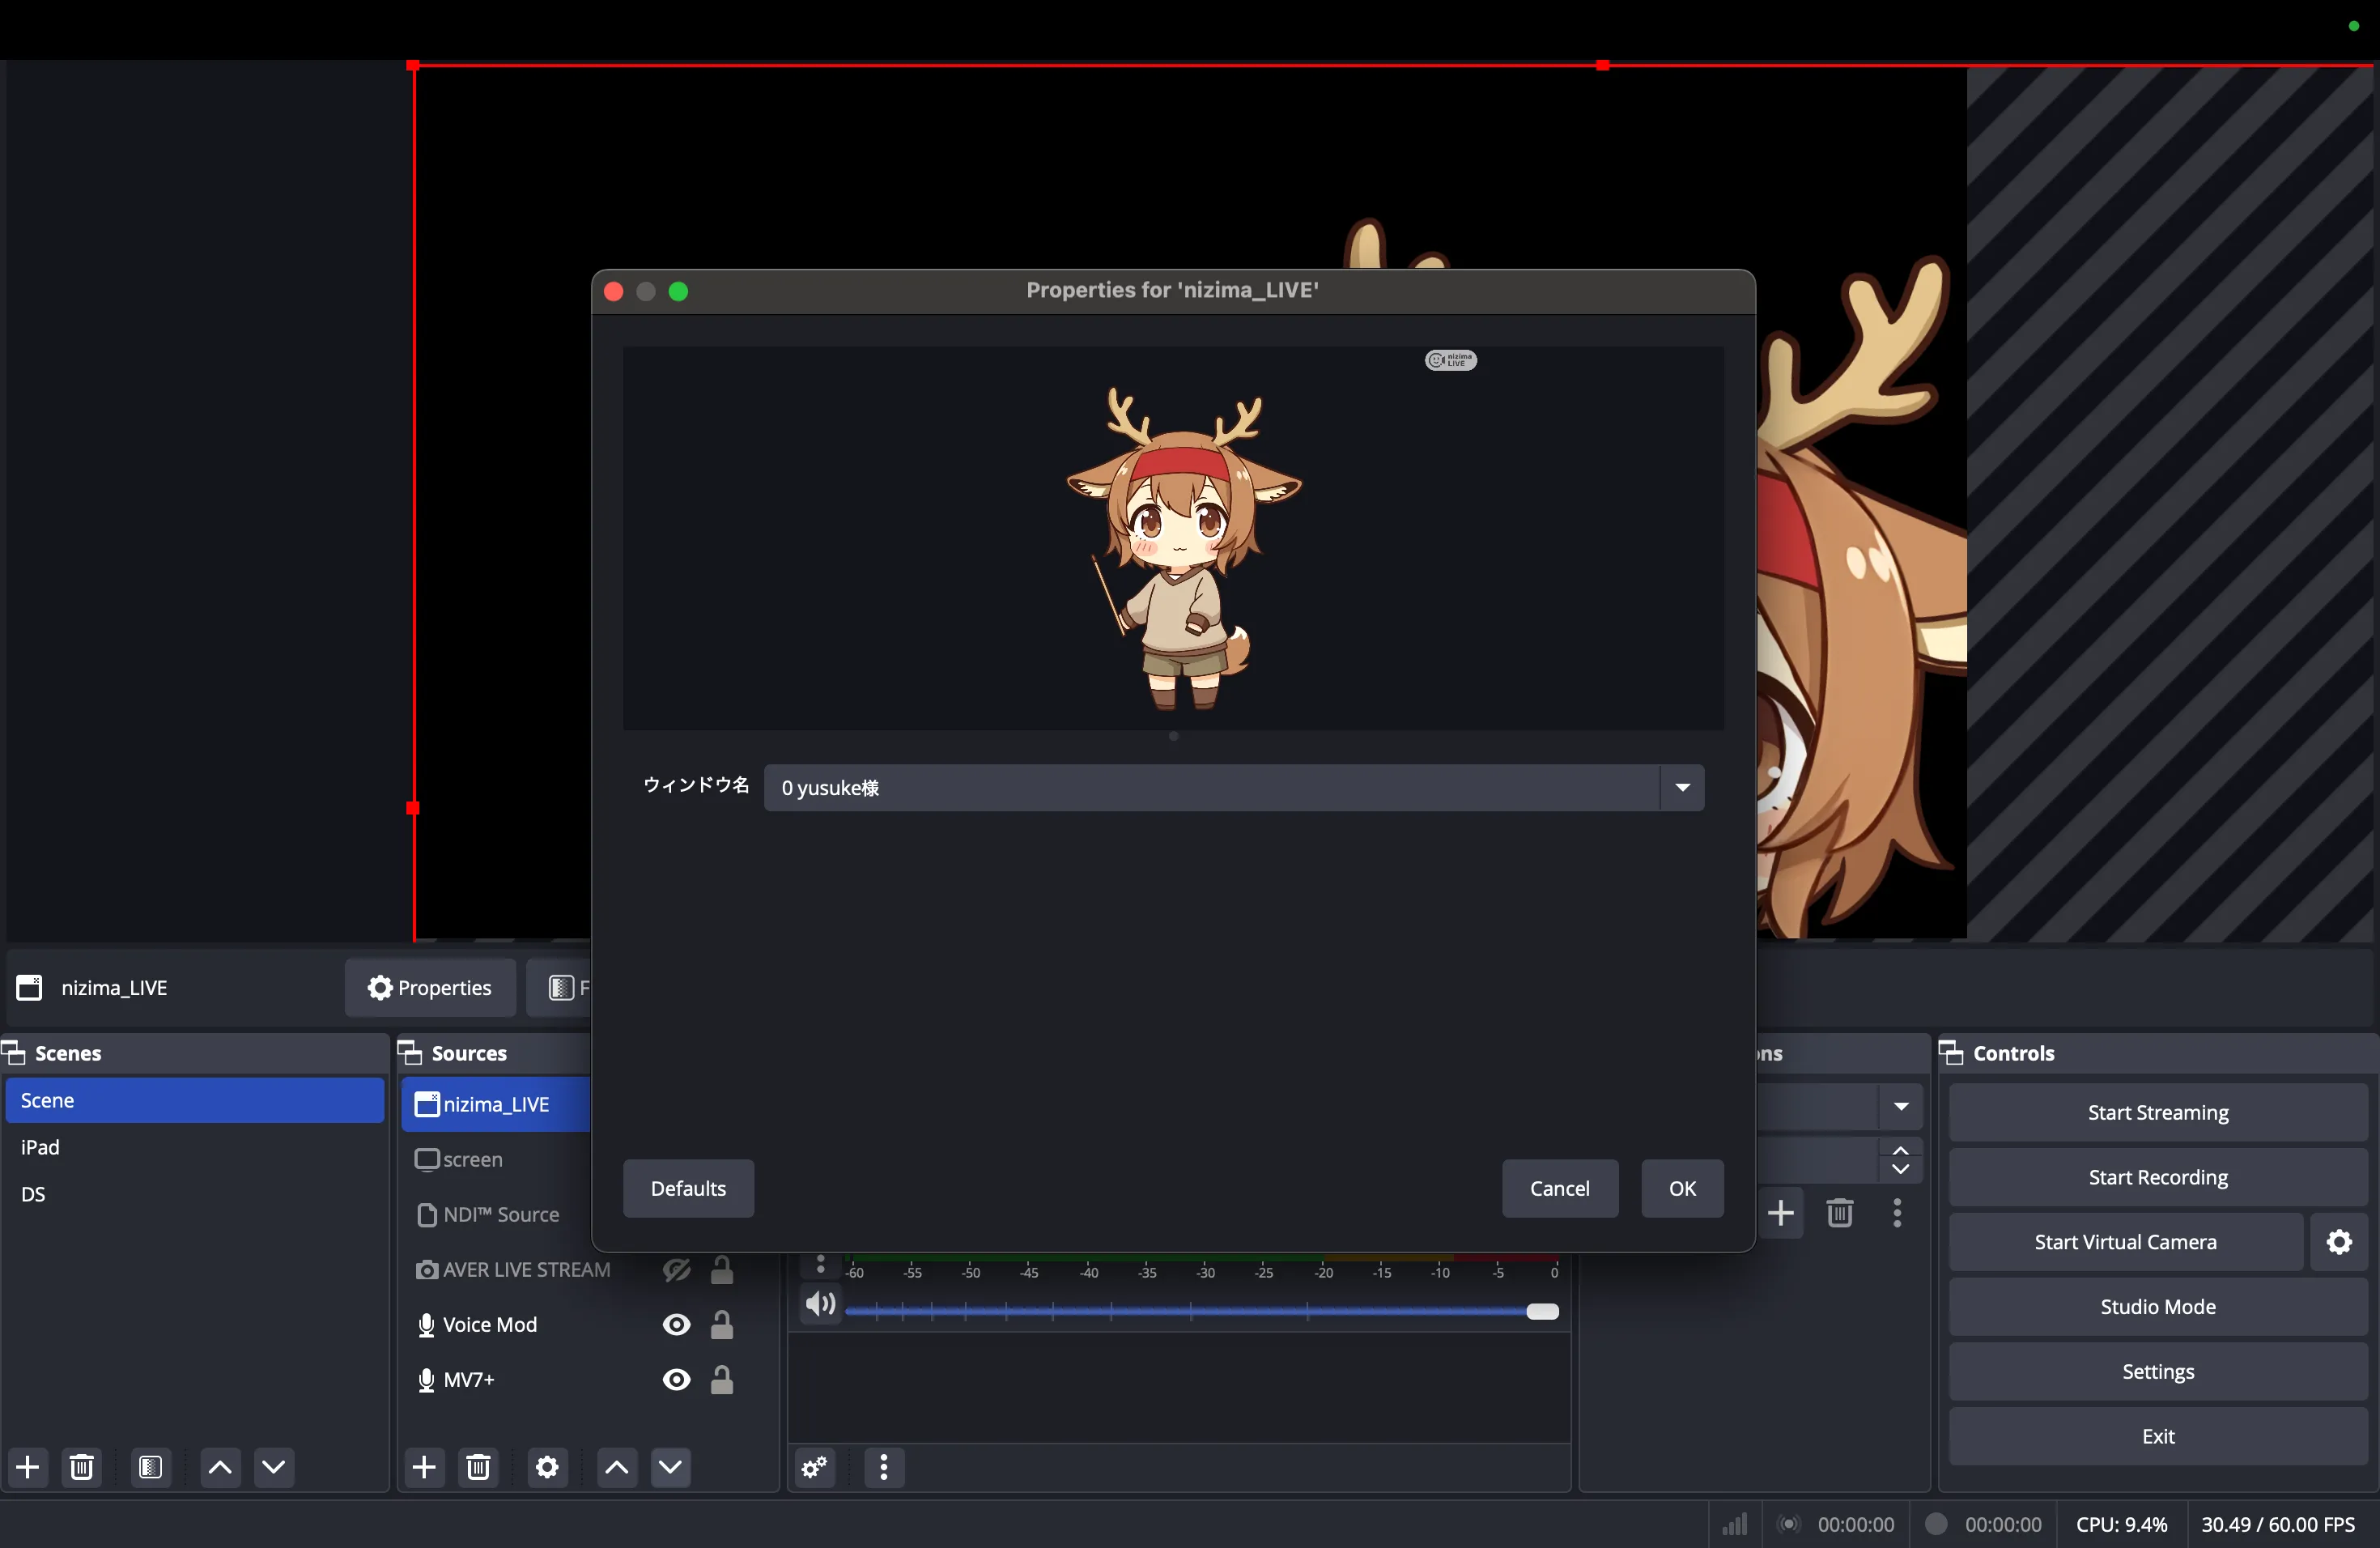Click Cancel in Properties dialog
Viewport: 2380px width, 1548px height.
click(x=1559, y=1188)
